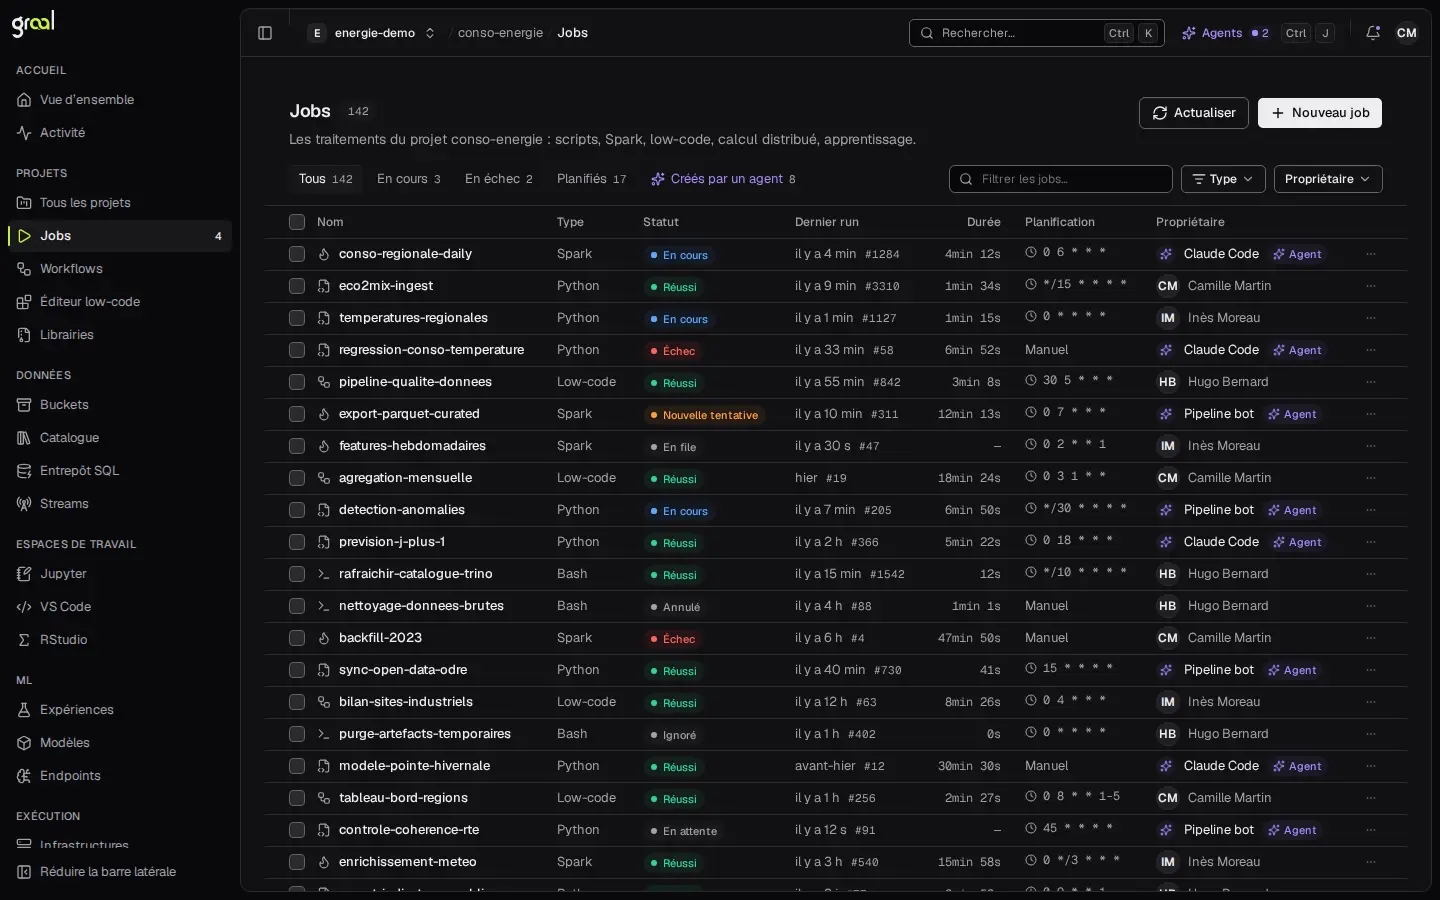Open Entrepôt SQL

coord(120,471)
